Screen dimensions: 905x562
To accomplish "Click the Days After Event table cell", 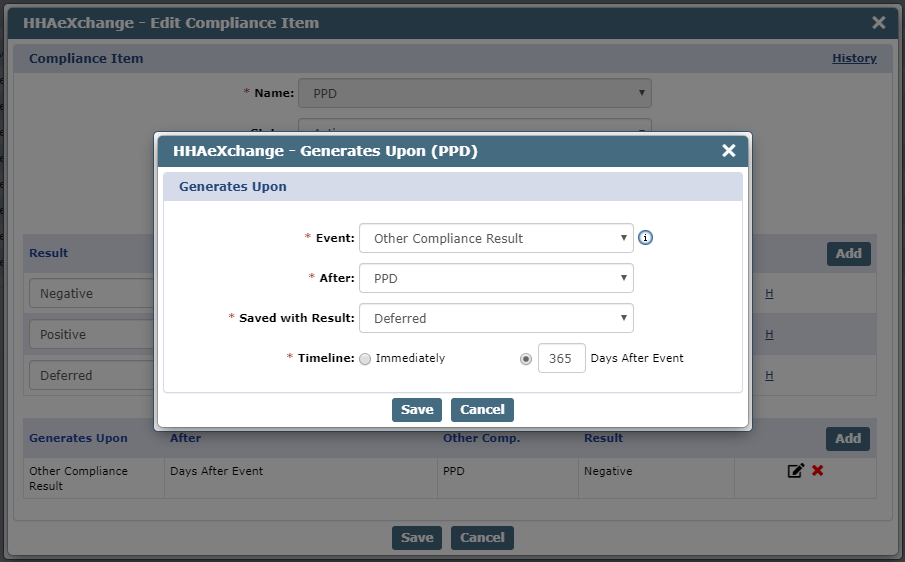I will tap(301, 478).
